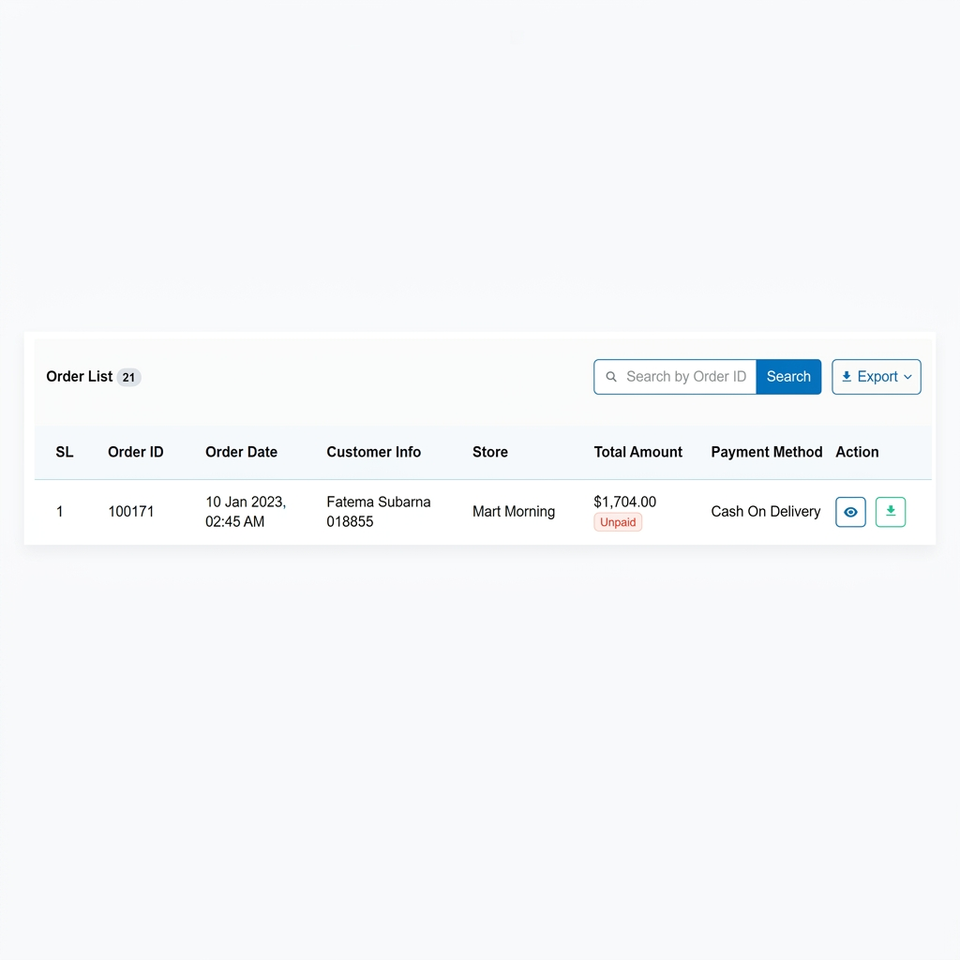Click the Store column header
960x960 pixels.
tap(490, 452)
